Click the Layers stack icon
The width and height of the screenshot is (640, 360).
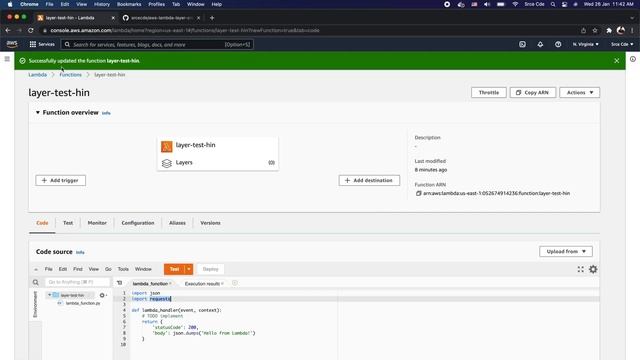[167, 163]
